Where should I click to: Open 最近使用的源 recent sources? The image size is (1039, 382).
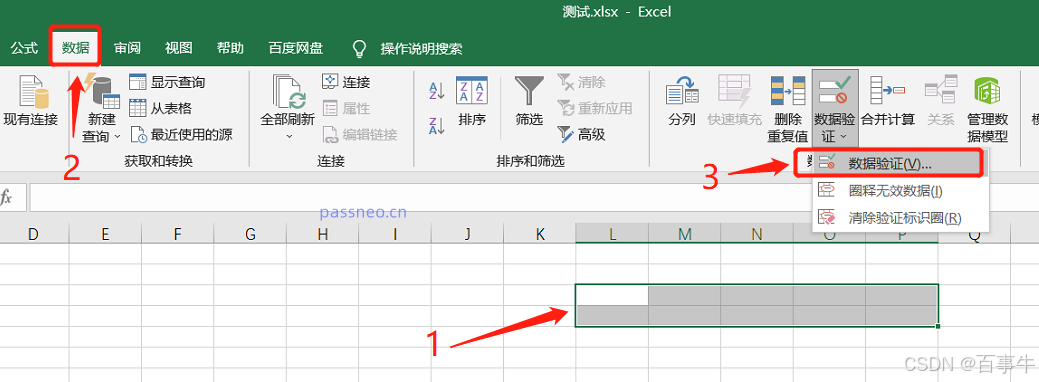tap(181, 135)
